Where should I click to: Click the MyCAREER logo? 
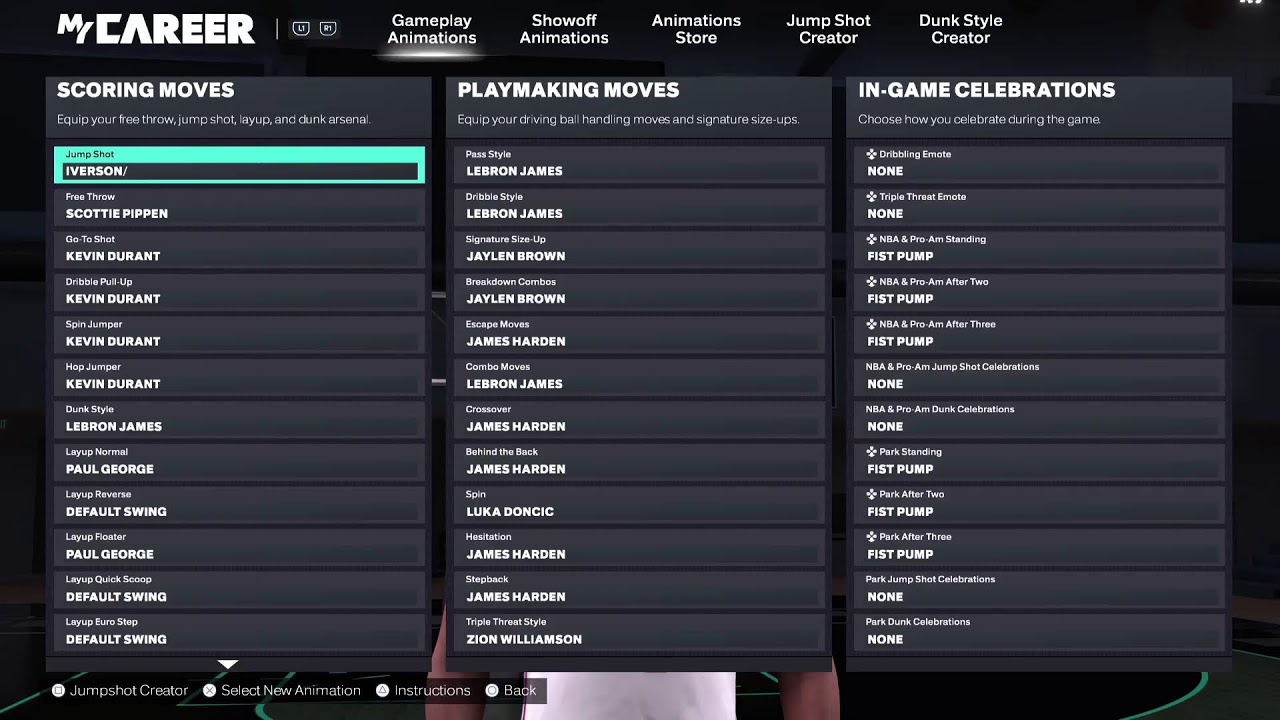click(156, 29)
